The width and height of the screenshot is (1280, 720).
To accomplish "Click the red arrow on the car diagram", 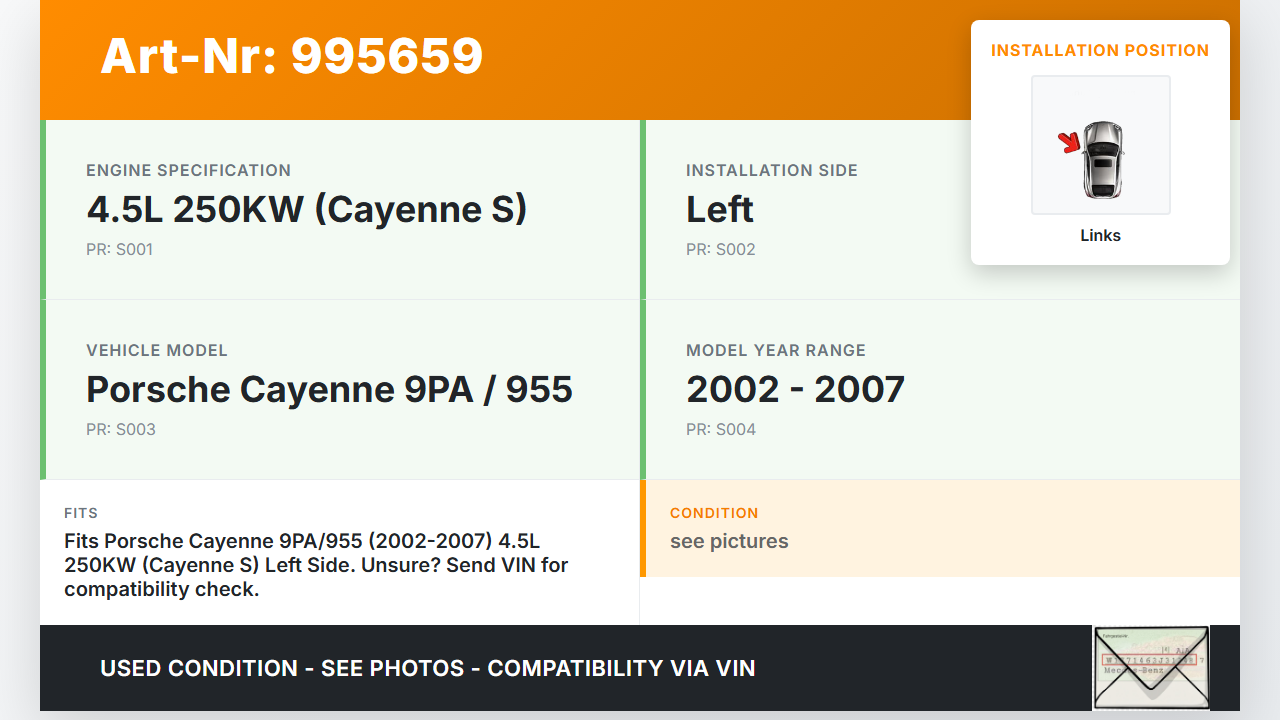I will tap(1070, 143).
